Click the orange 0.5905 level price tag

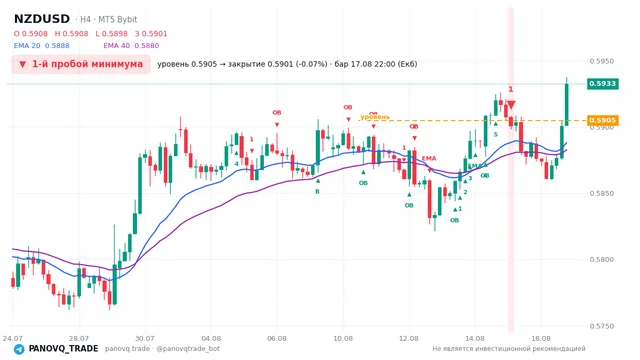(x=602, y=120)
